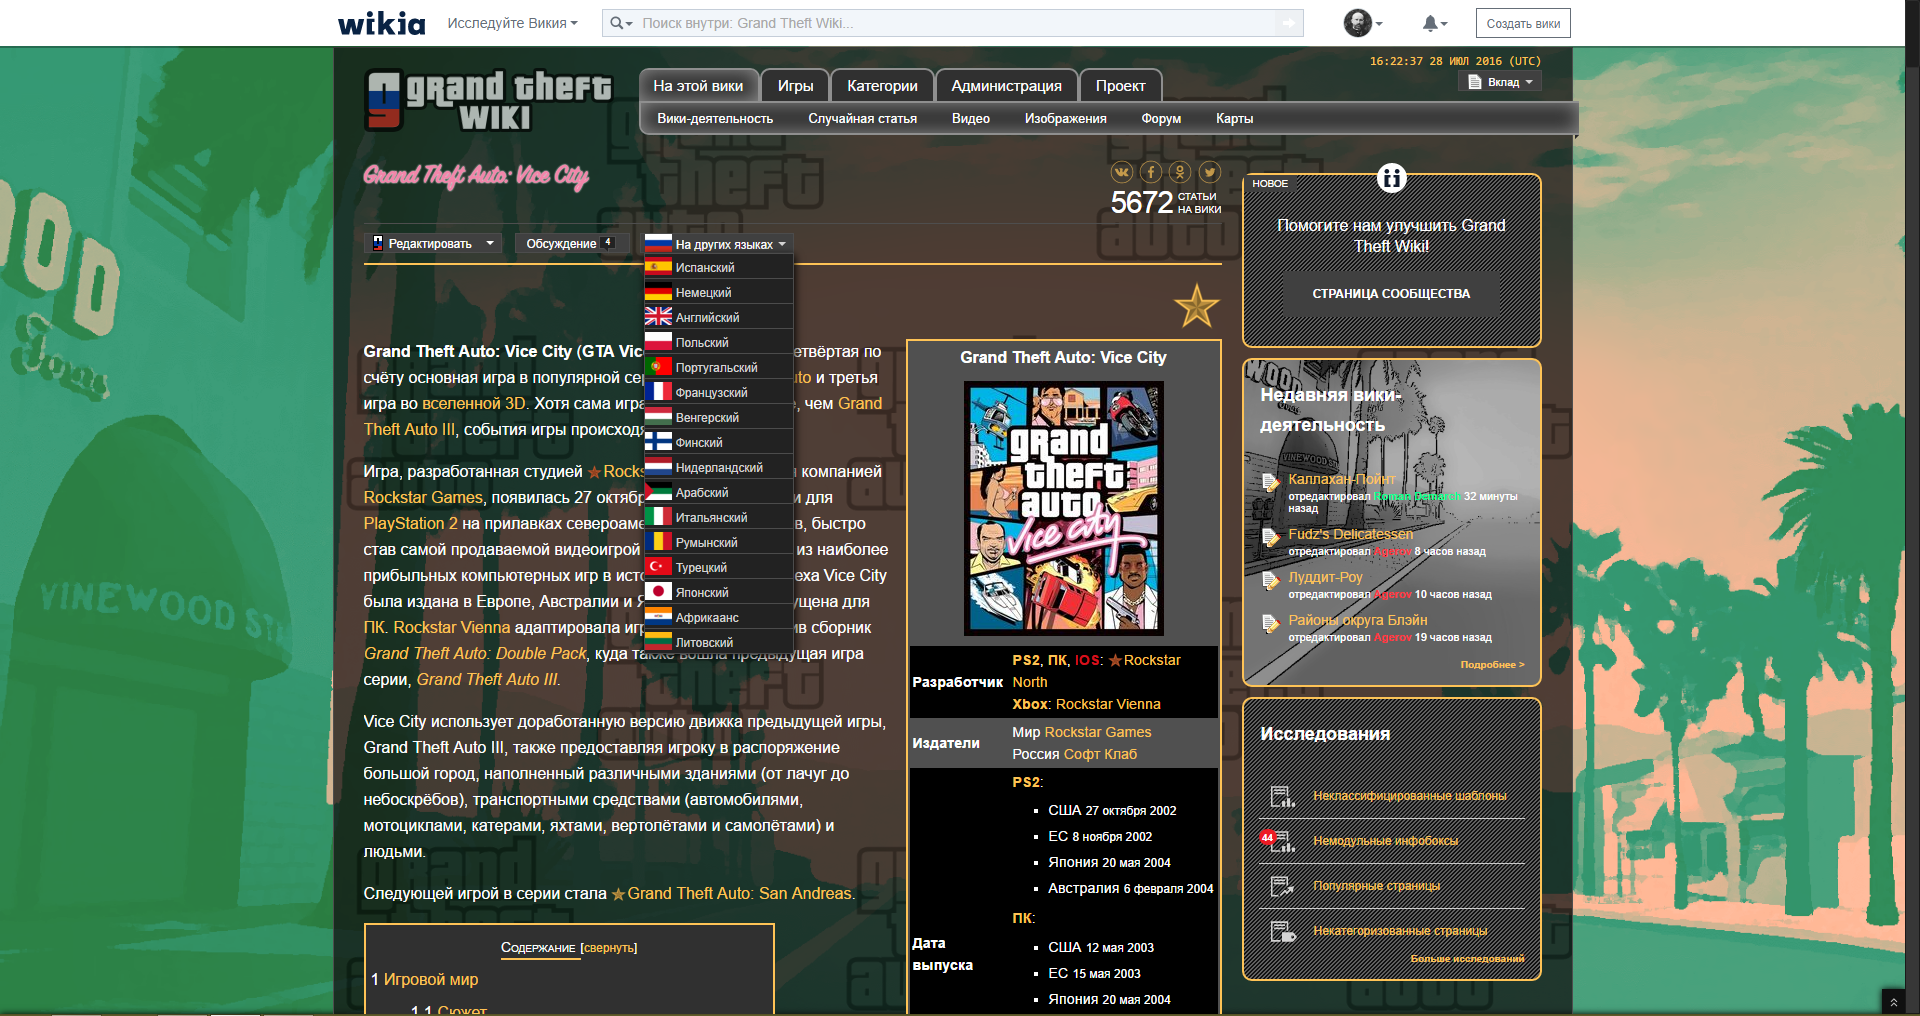
Task: Open contents entry 1 Игровой мир
Action: pos(424,979)
